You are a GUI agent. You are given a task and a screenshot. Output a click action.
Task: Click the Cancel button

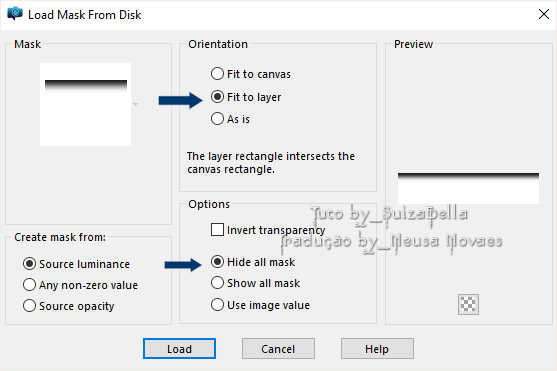pos(278,349)
